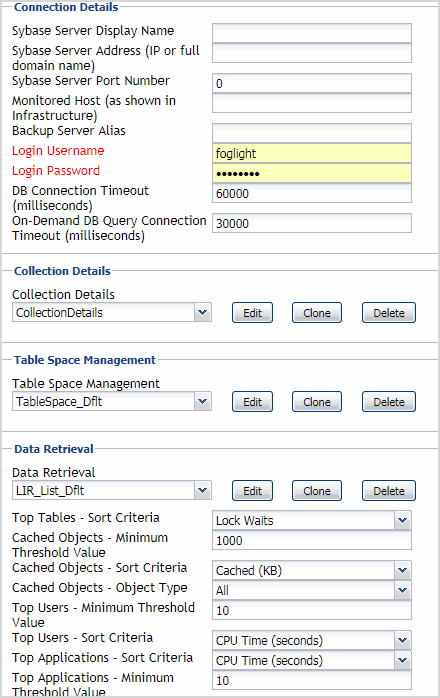
Task: Click the DB Connection Timeout field
Action: (x=312, y=193)
